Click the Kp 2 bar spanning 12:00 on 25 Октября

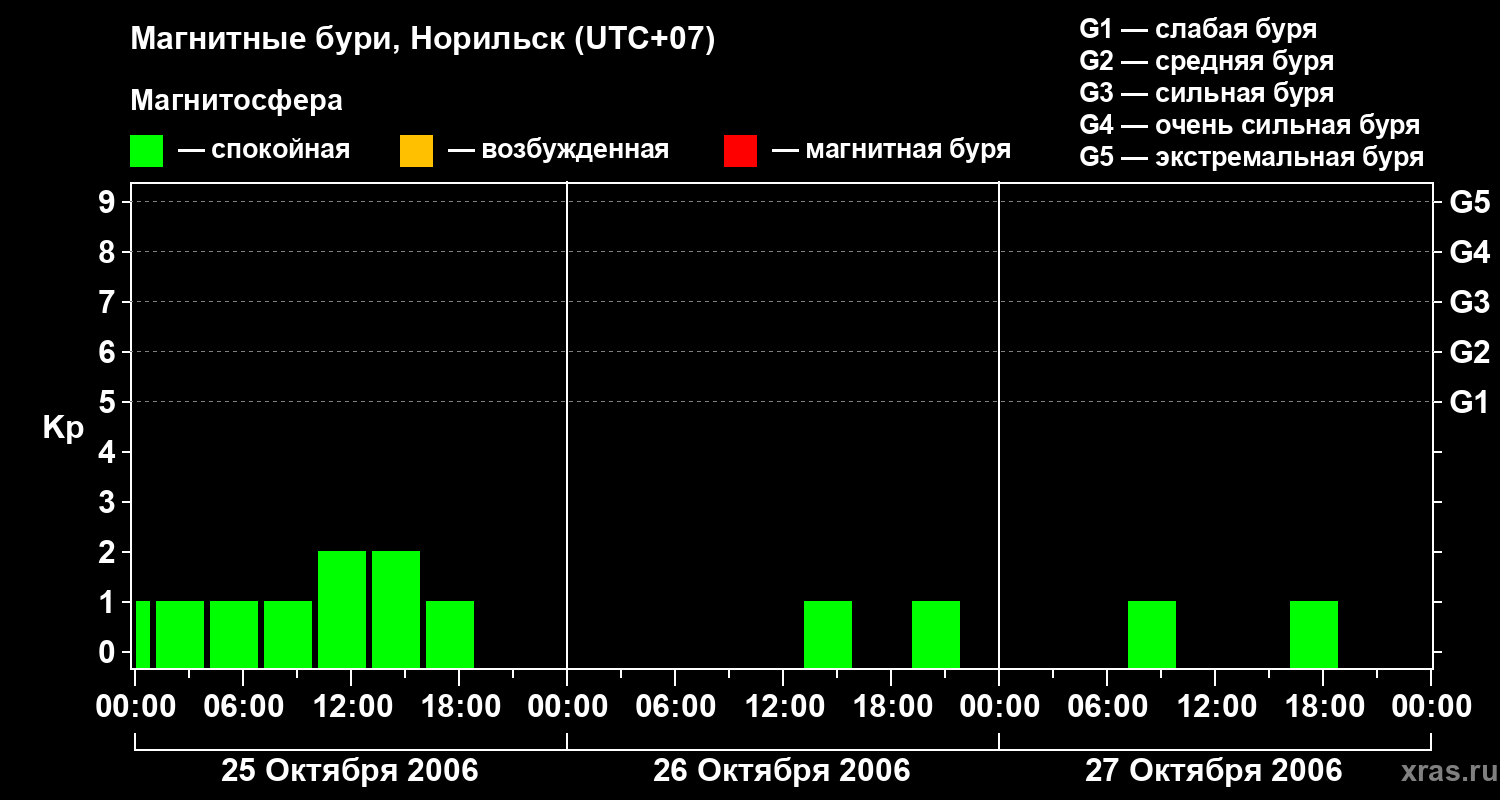point(342,609)
